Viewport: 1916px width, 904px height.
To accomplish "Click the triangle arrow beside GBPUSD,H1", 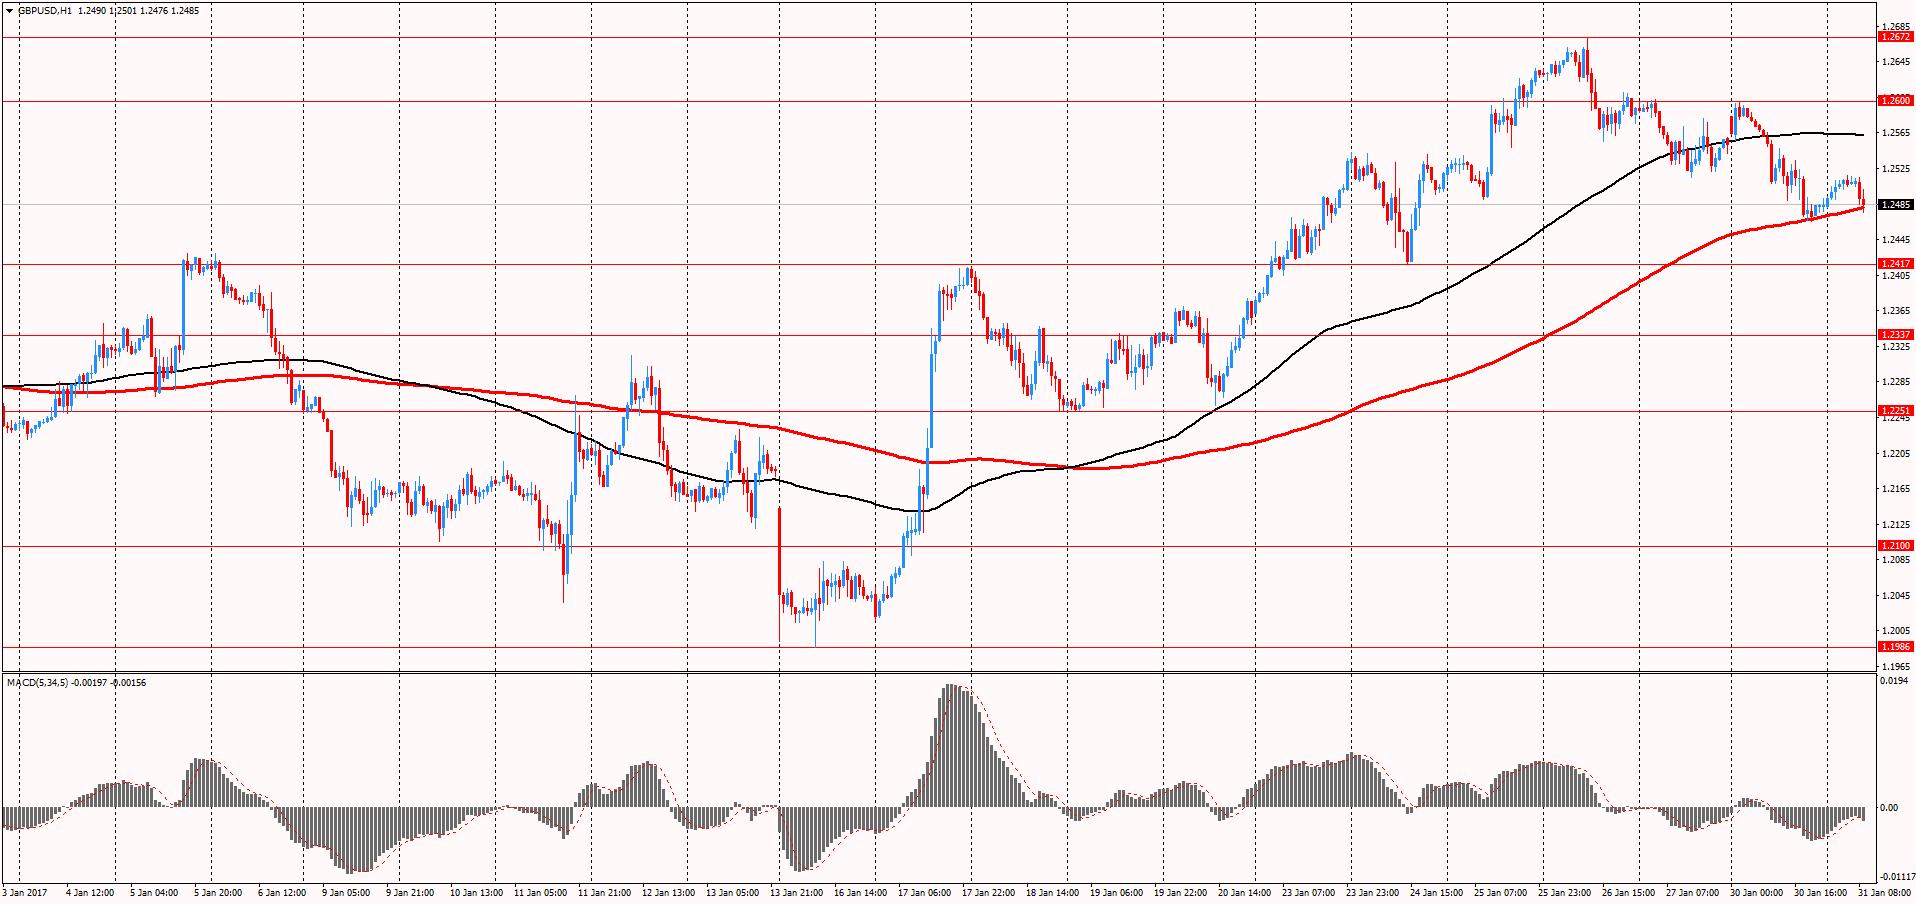I will (9, 9).
